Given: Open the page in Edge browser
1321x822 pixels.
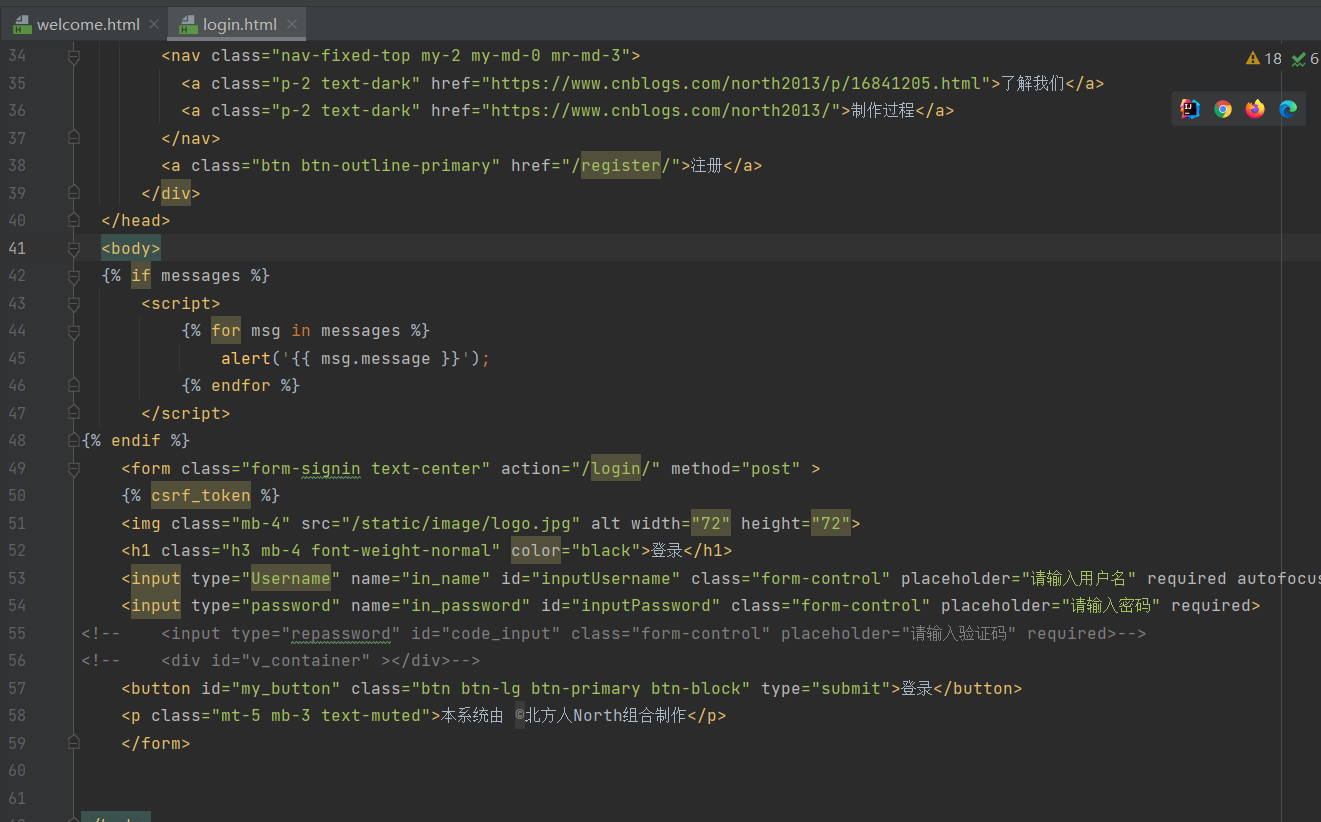Looking at the screenshot, I should 1288,109.
